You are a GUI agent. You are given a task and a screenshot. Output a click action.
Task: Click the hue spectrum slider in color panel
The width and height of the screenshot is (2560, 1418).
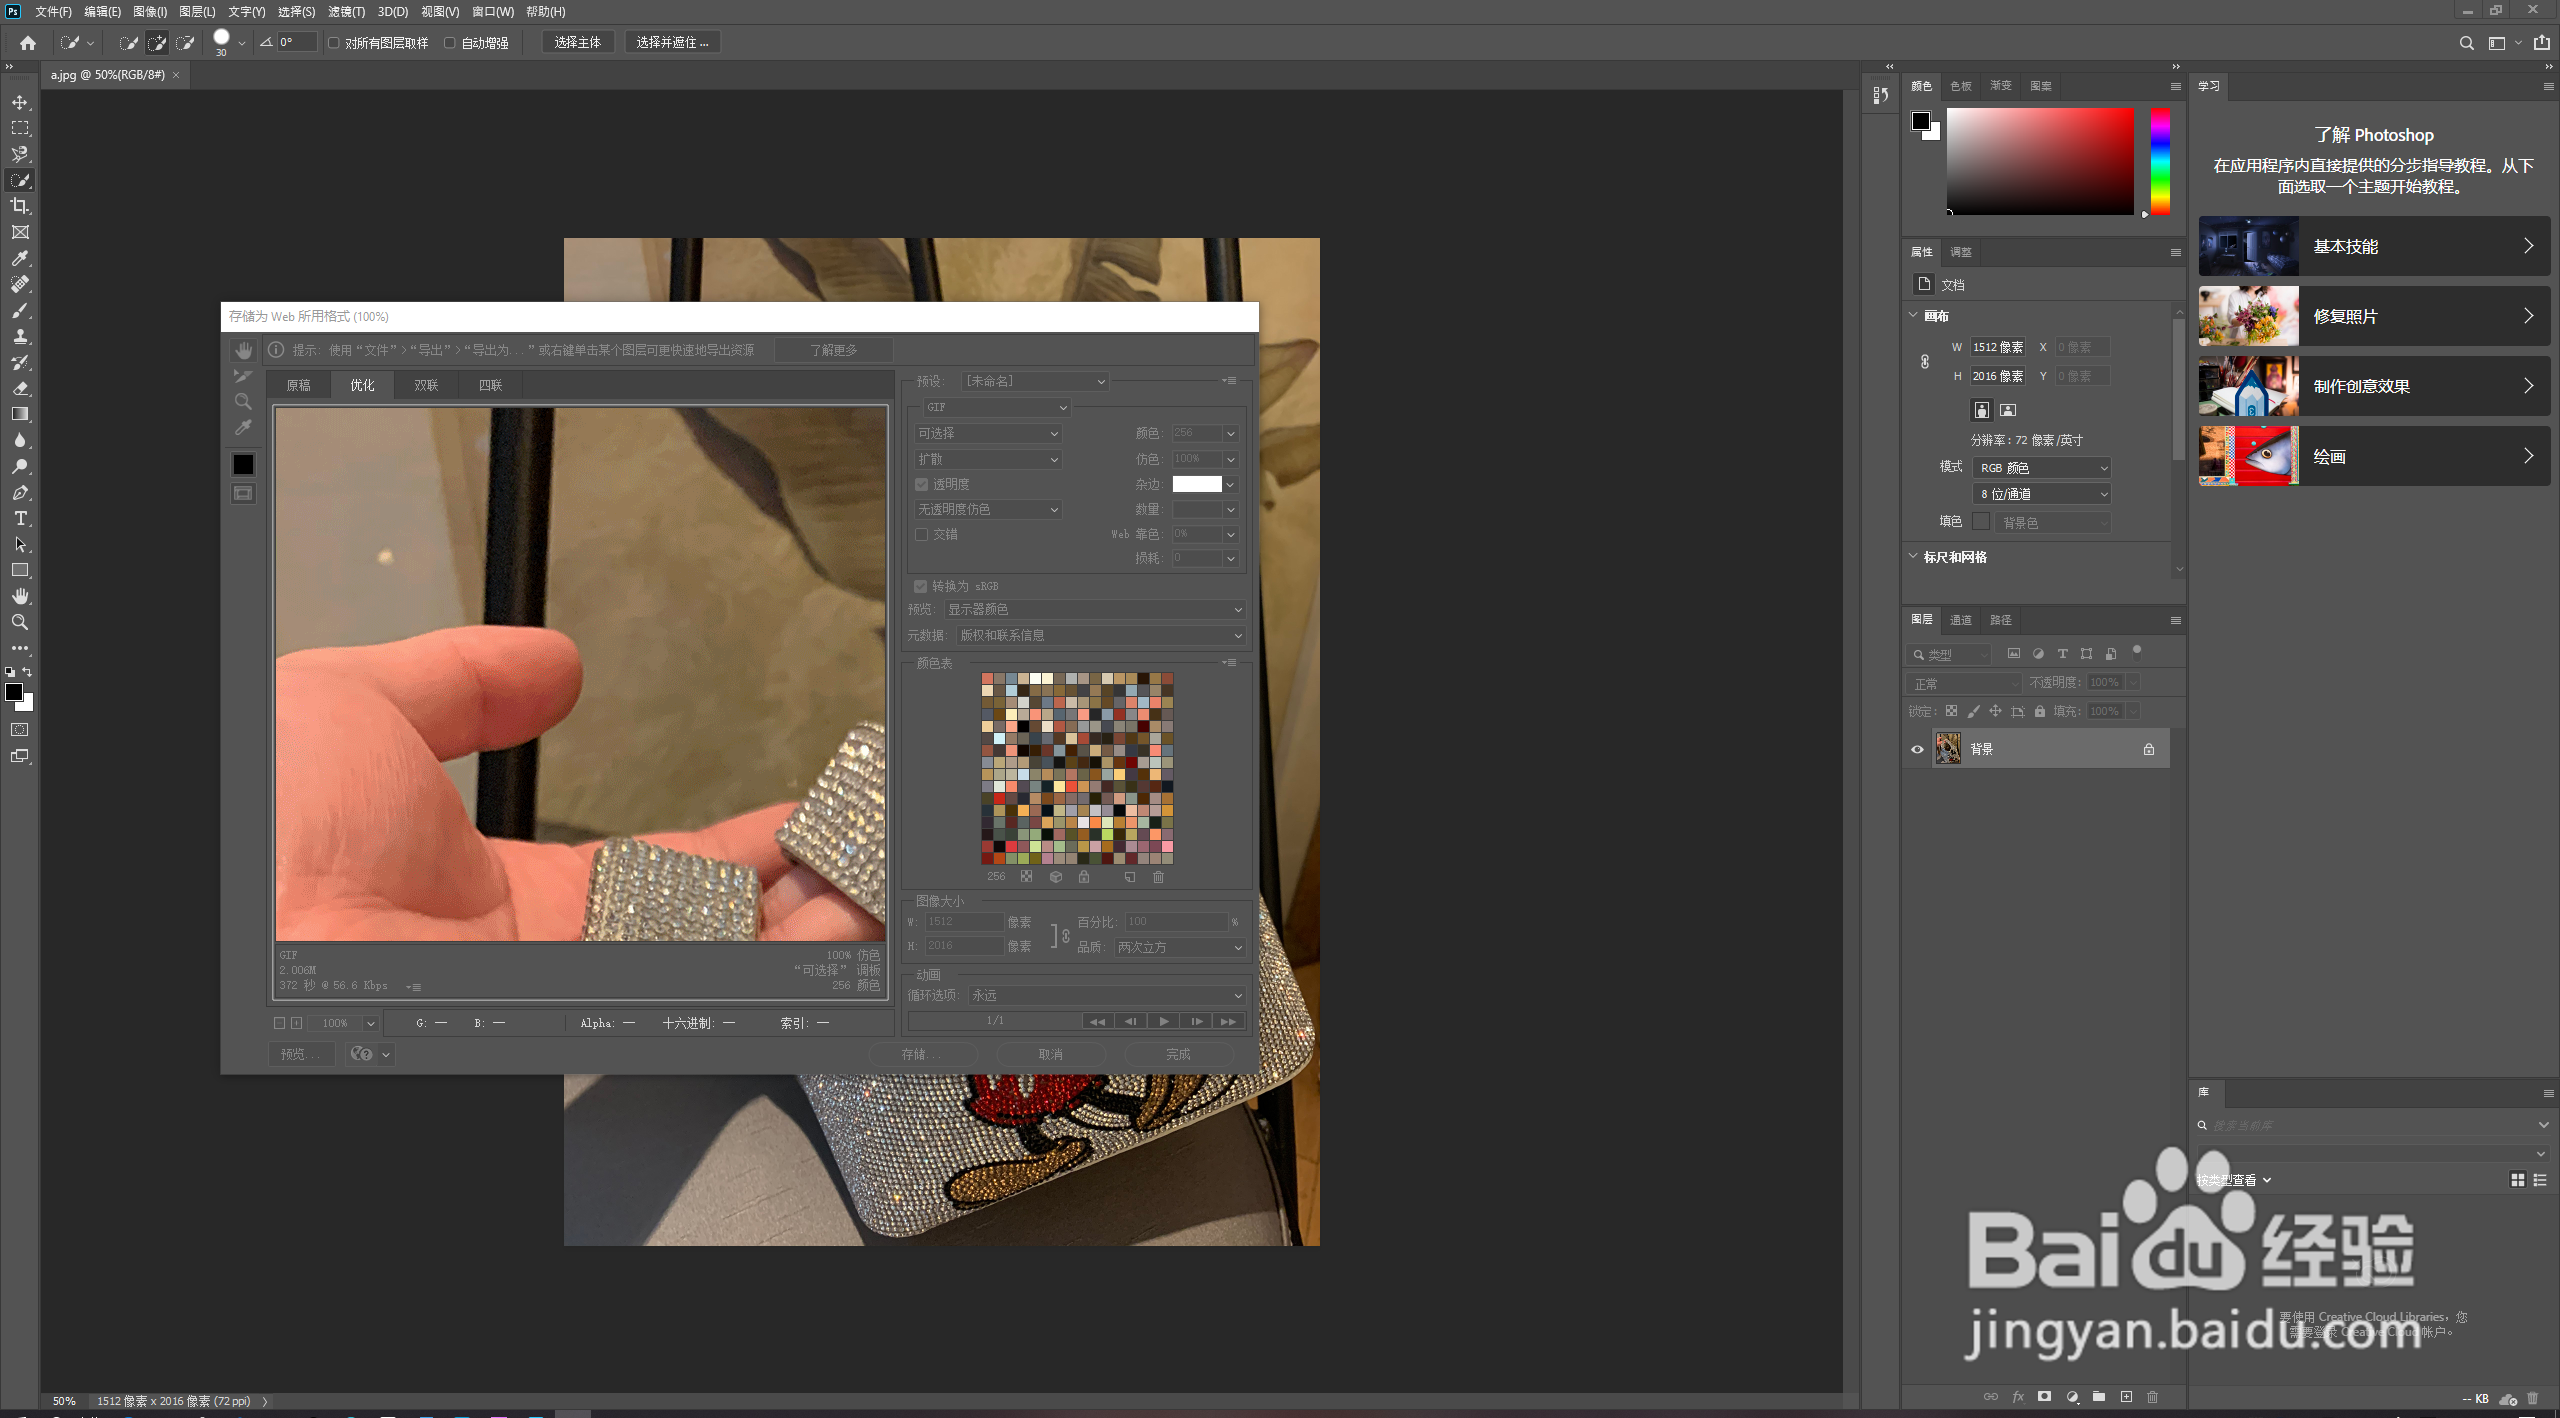tap(2160, 162)
